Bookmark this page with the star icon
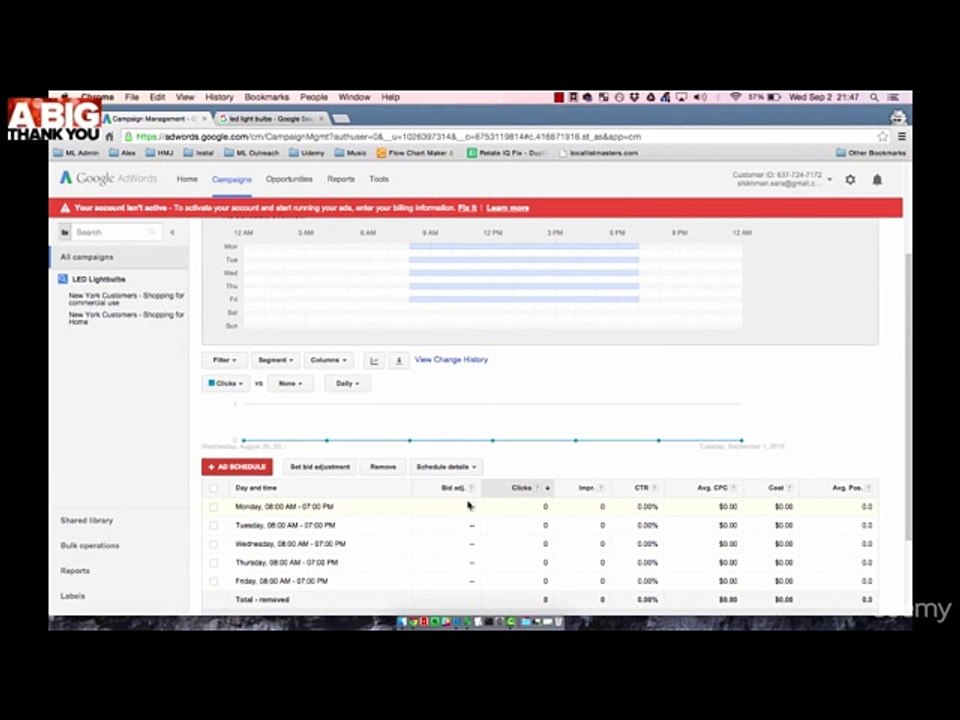 click(x=882, y=137)
